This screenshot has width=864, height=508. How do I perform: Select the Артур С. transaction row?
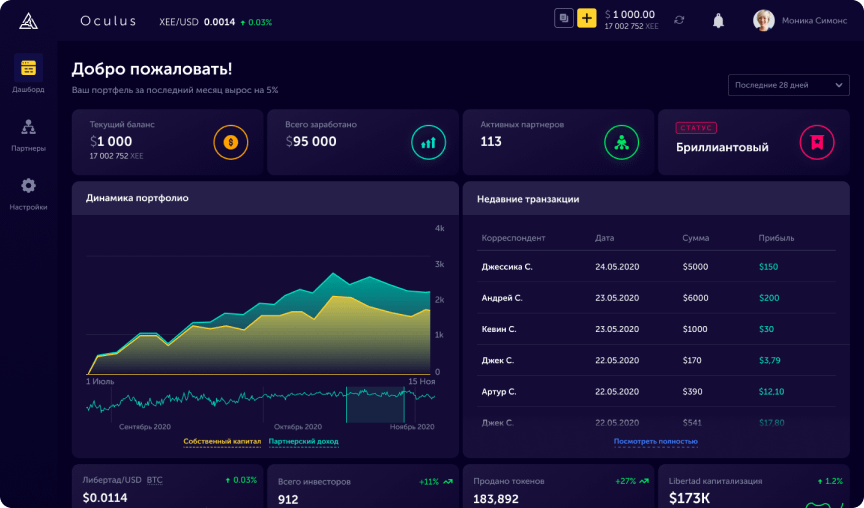tap(656, 392)
